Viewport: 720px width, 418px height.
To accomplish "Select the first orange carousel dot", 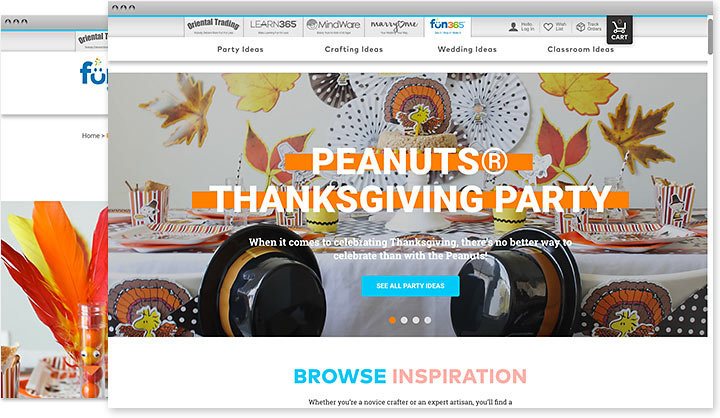I will tap(392, 320).
